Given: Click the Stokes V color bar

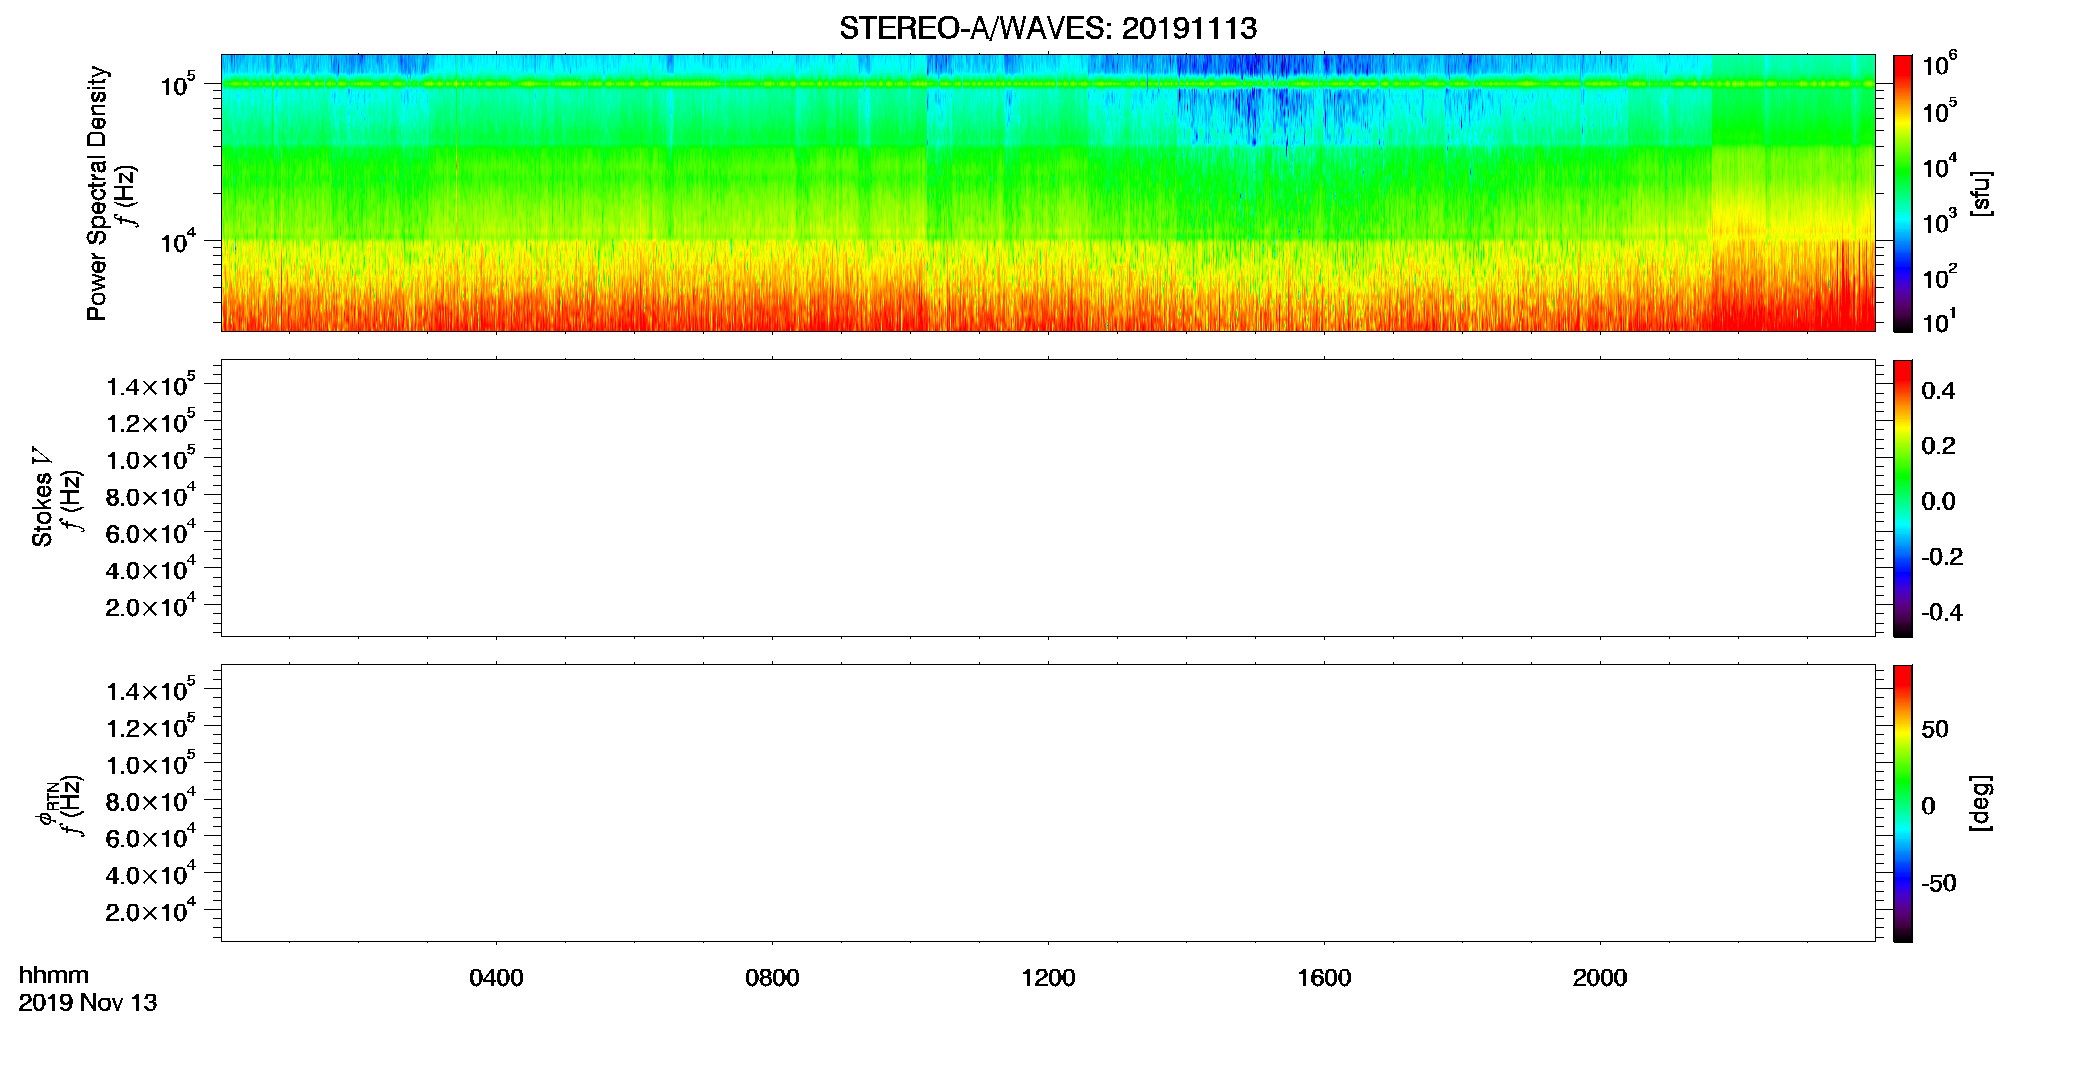Looking at the screenshot, I should (1903, 498).
